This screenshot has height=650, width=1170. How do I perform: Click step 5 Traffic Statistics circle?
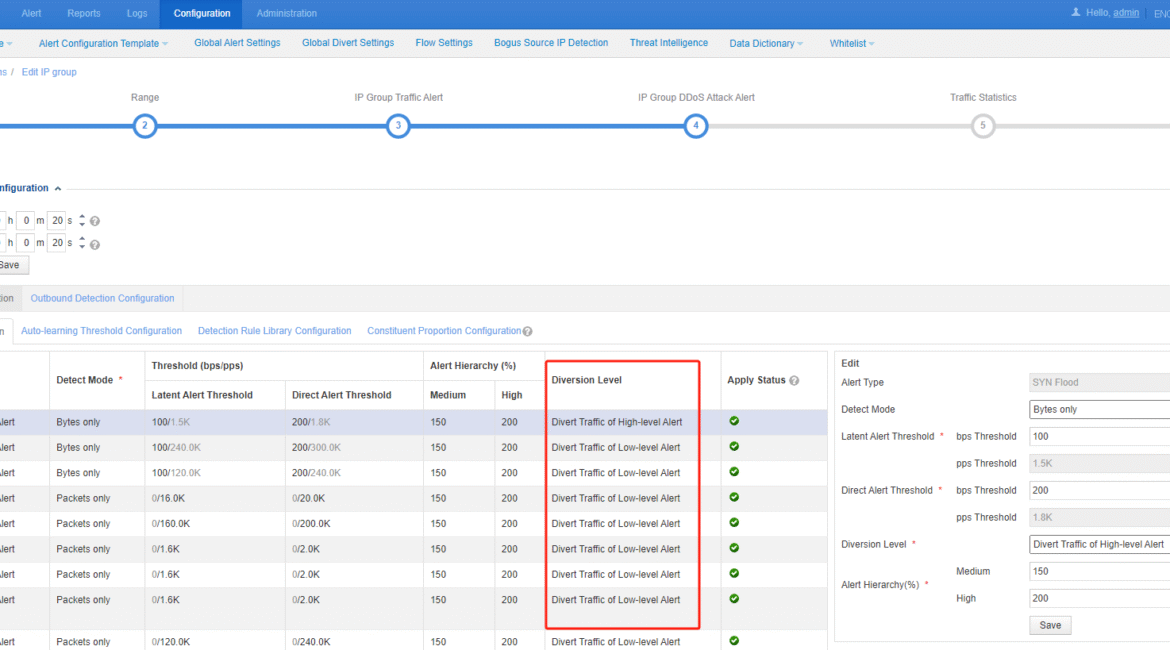983,125
